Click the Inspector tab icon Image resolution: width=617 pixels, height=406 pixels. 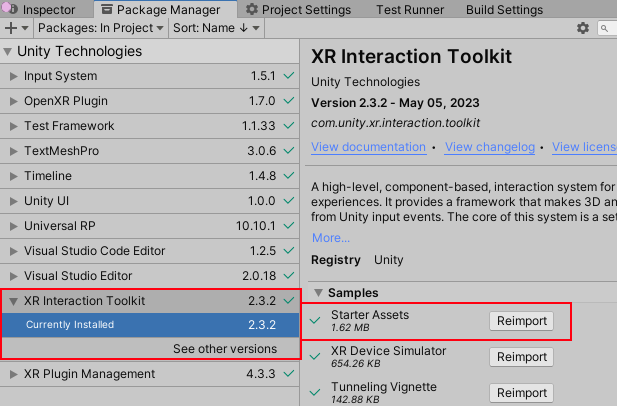click(8, 10)
